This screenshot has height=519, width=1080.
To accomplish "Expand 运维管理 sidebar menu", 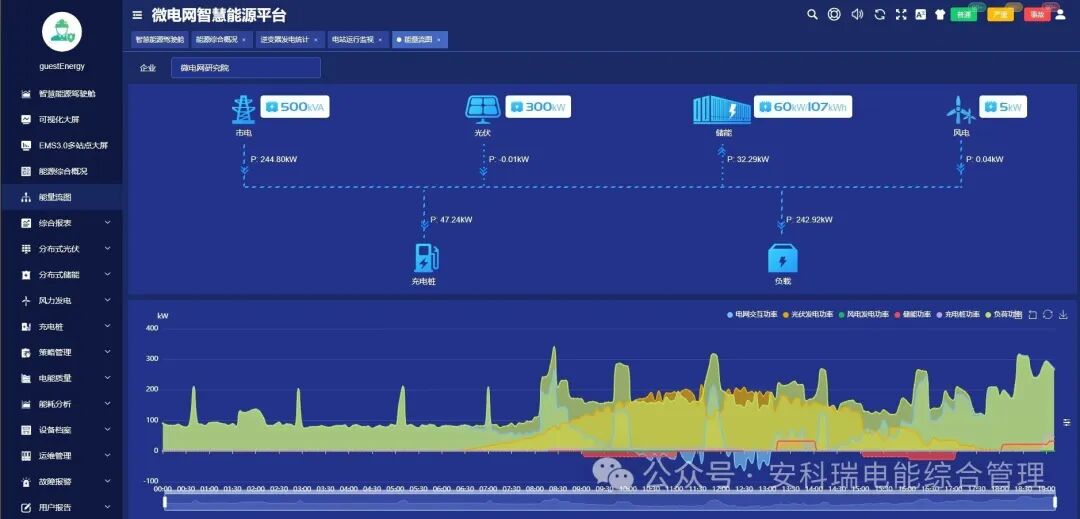I will [62, 456].
